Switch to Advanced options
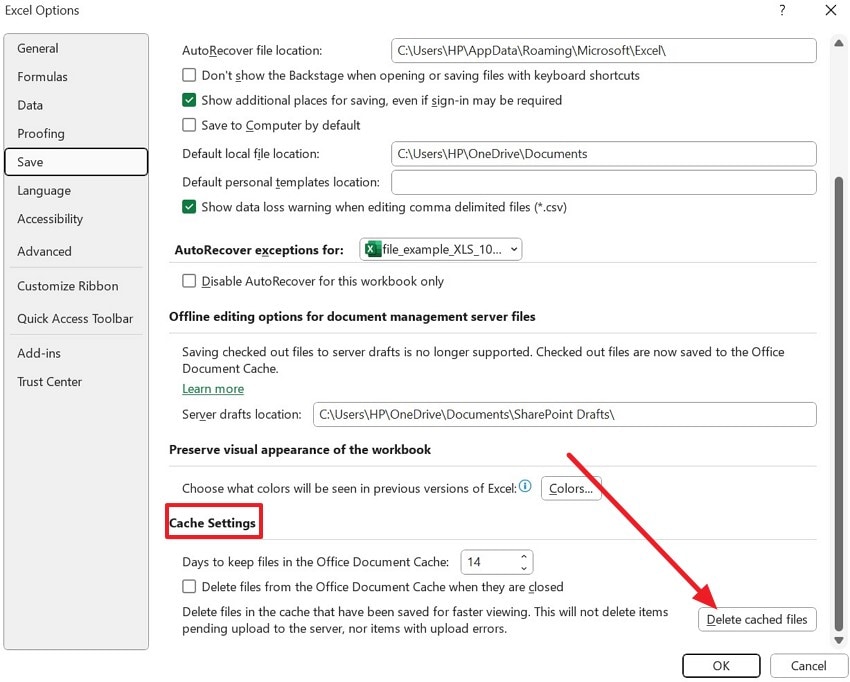 coord(76,251)
